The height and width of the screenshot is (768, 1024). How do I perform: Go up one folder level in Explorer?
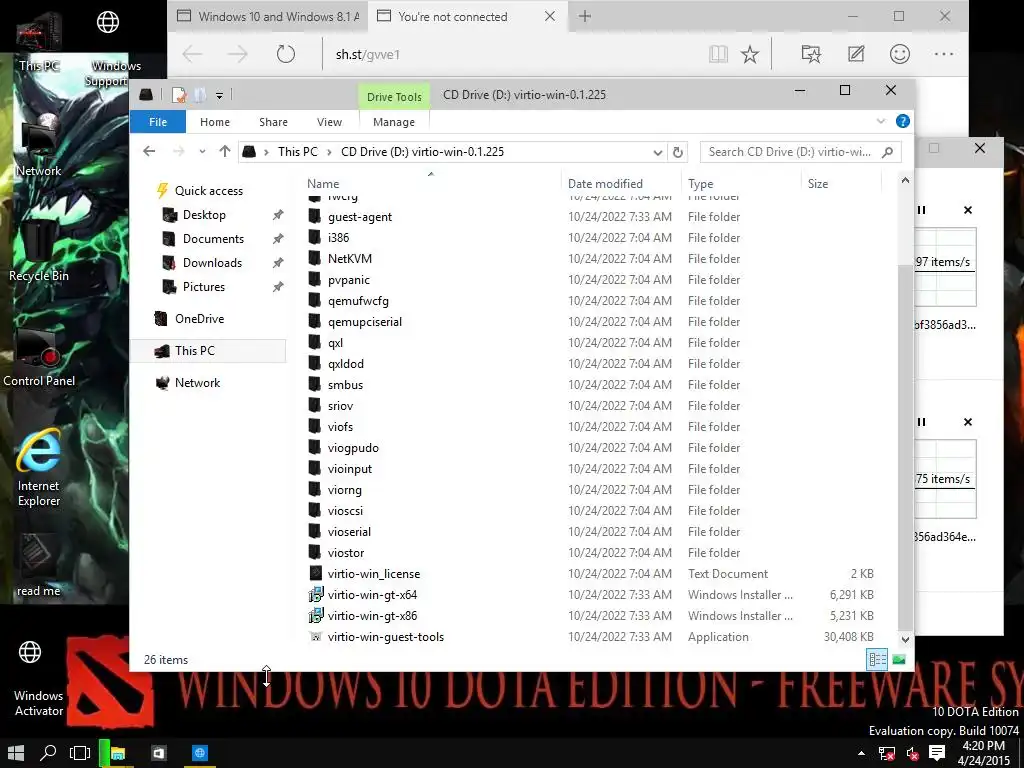[x=225, y=152]
